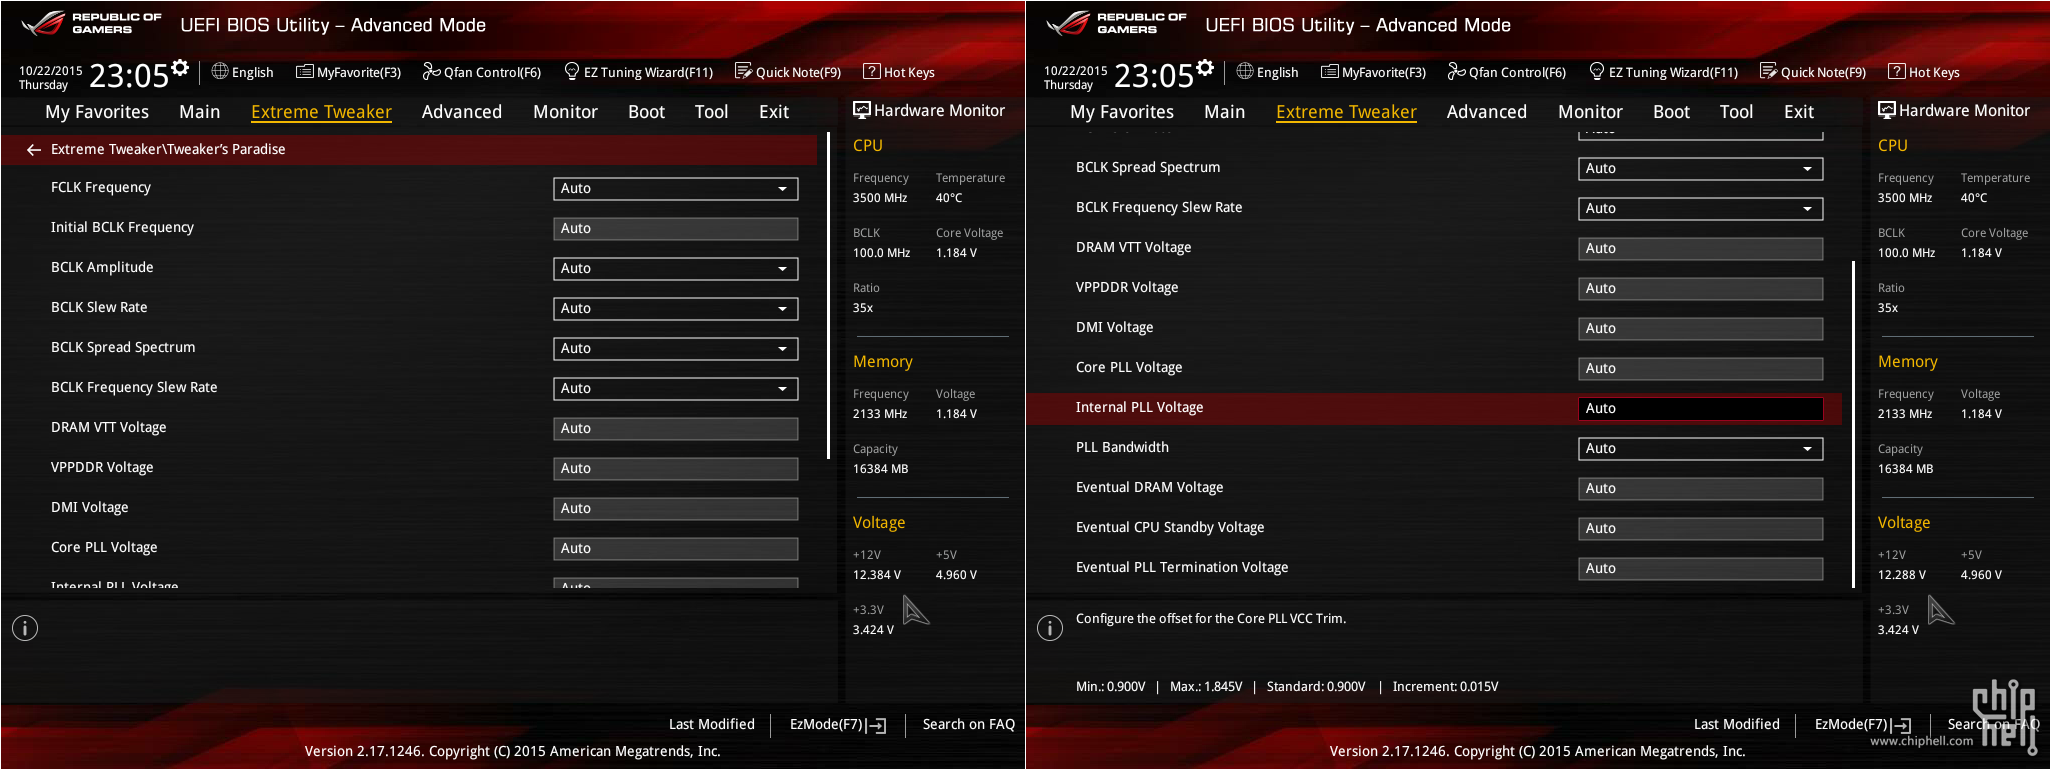Screen dimensions: 2051x770
Task: Click DMI Voltage field in right window
Action: 1701,328
